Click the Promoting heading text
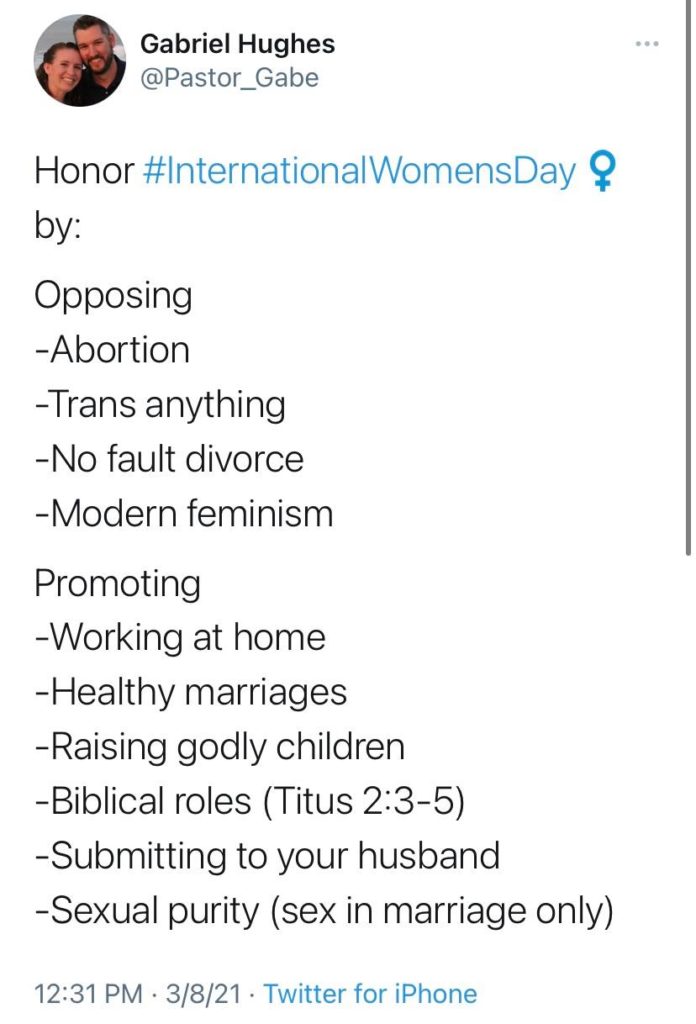 coord(117,583)
